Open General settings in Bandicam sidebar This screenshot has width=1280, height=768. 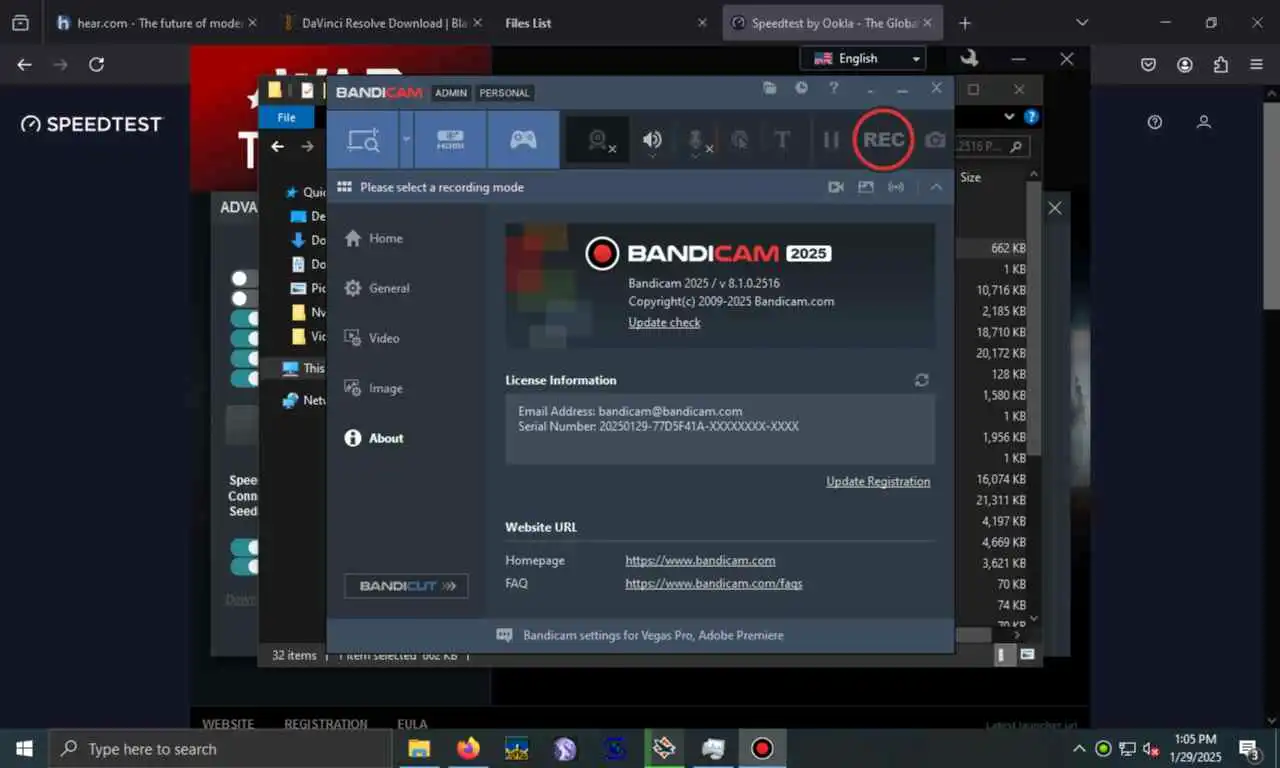[x=377, y=288]
